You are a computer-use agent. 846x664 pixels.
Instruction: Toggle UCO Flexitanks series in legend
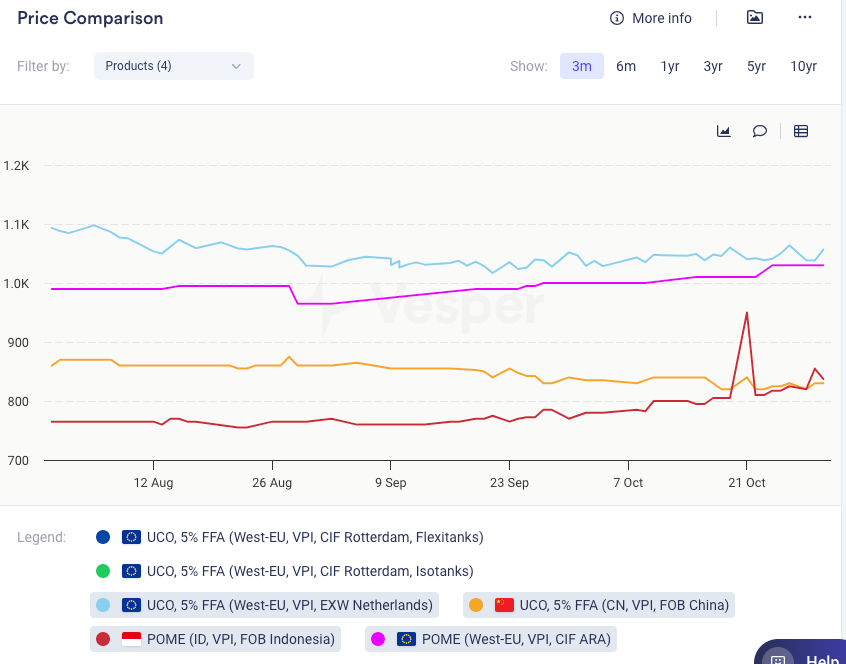(x=302, y=537)
